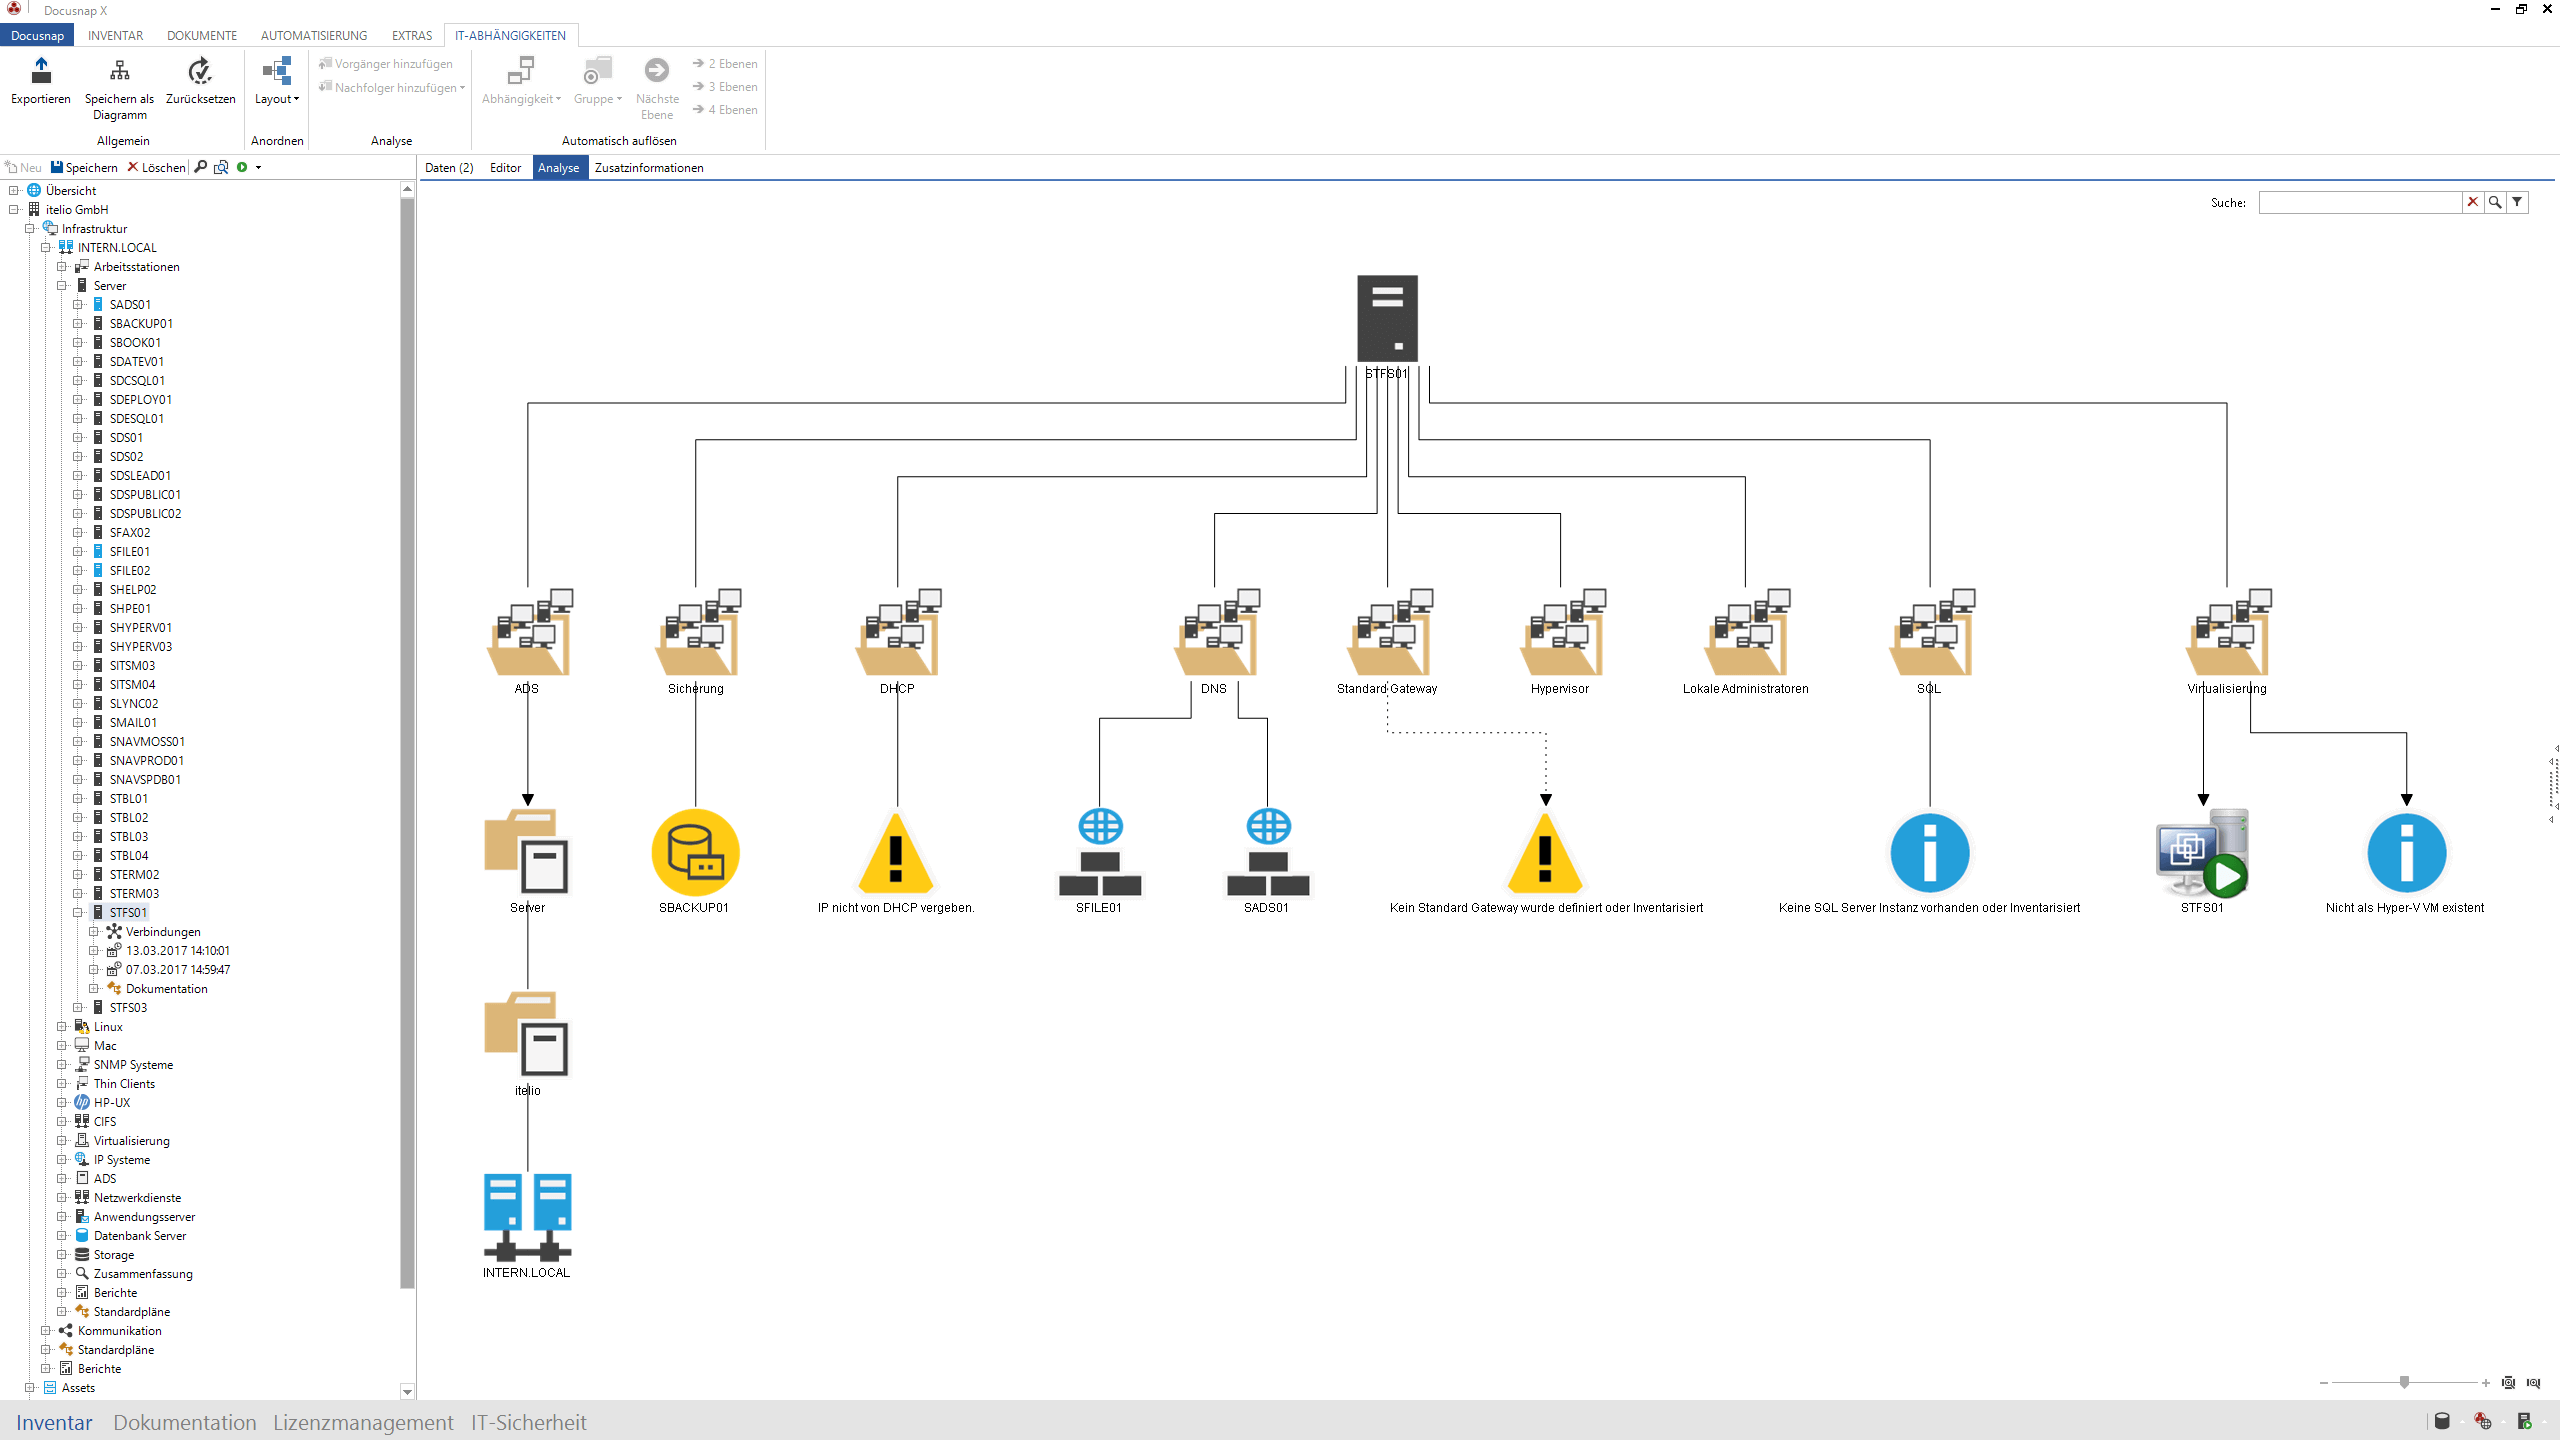Screen dimensions: 2560x1440
Task: Open the DOKUMENTE ribbon tab
Action: tap(202, 35)
